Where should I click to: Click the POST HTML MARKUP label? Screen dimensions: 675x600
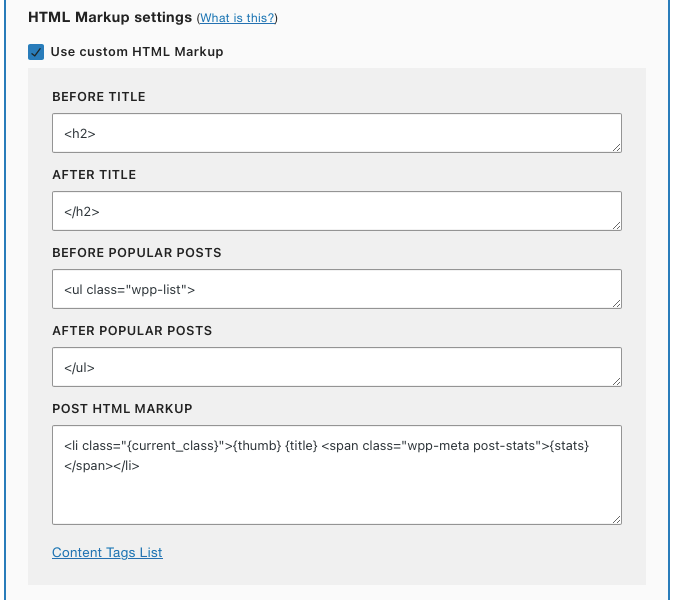tap(122, 408)
